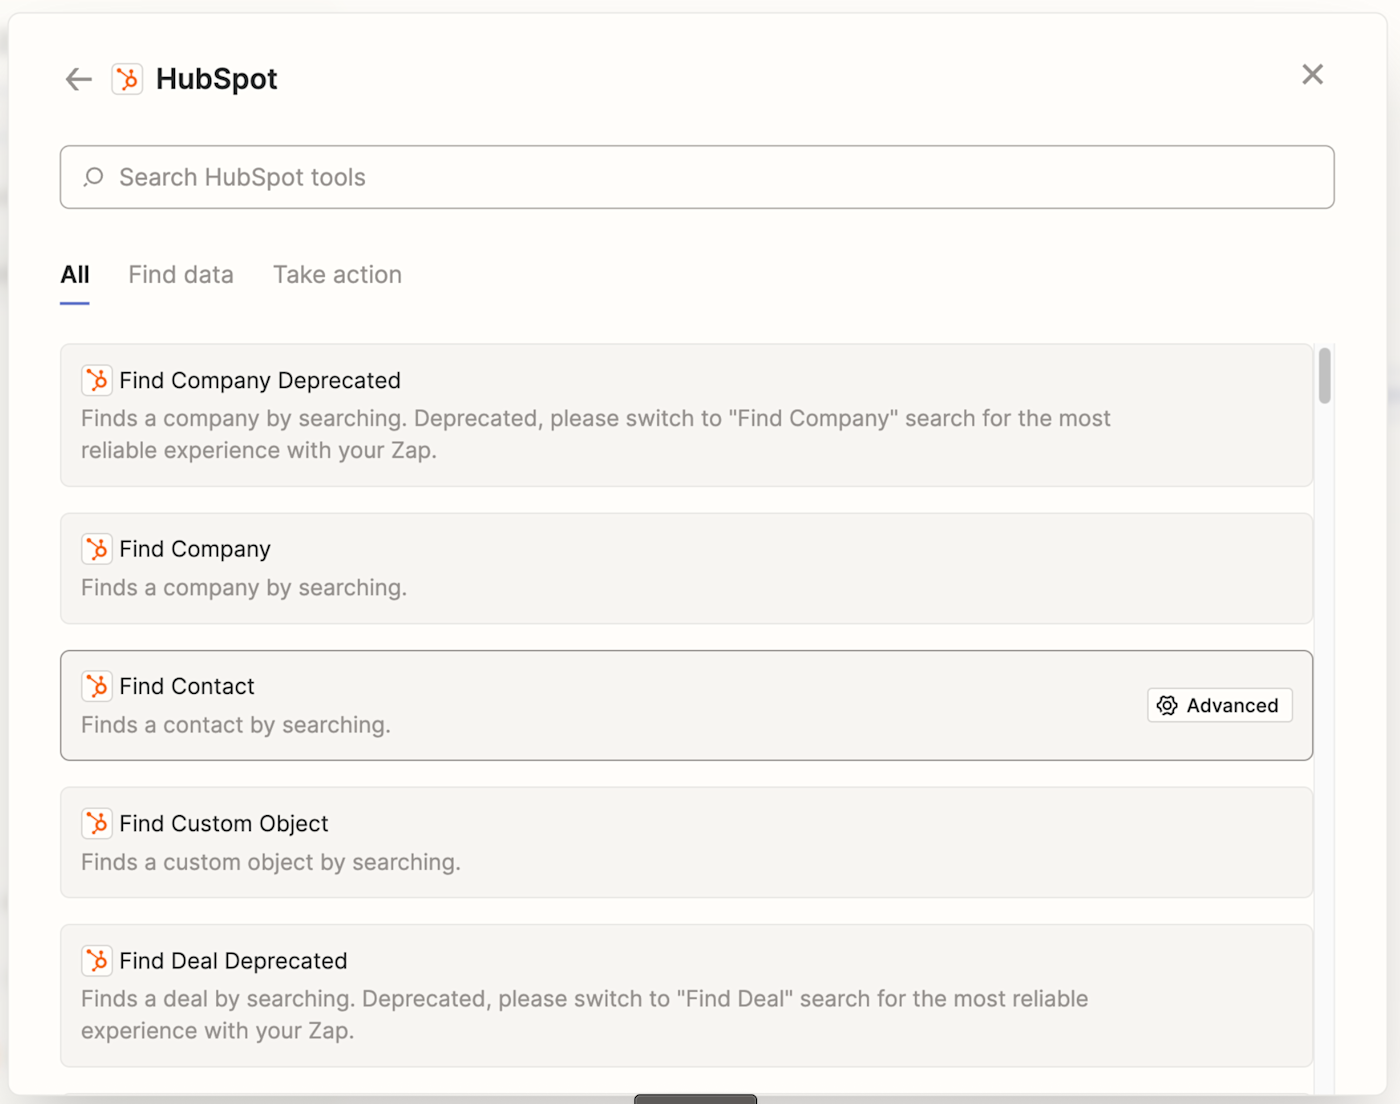Screen dimensions: 1400x1104
Task: Click the search magnifier icon
Action: pyautogui.click(x=93, y=177)
